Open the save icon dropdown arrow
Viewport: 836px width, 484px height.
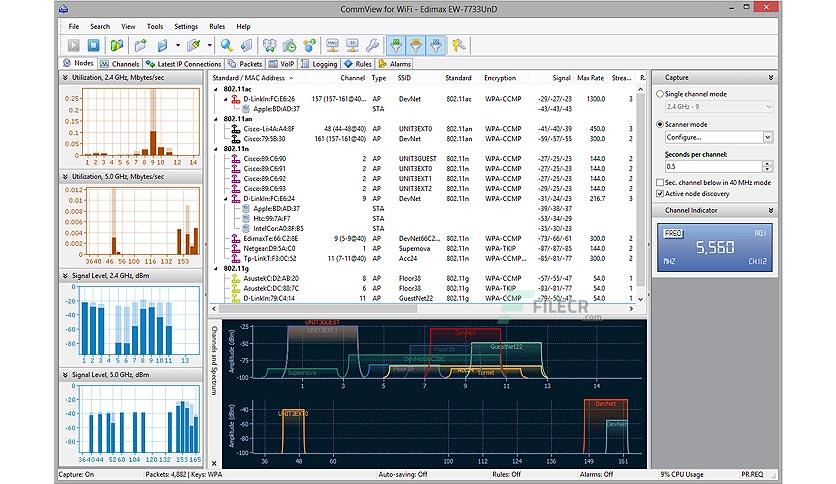pyautogui.click(x=178, y=46)
